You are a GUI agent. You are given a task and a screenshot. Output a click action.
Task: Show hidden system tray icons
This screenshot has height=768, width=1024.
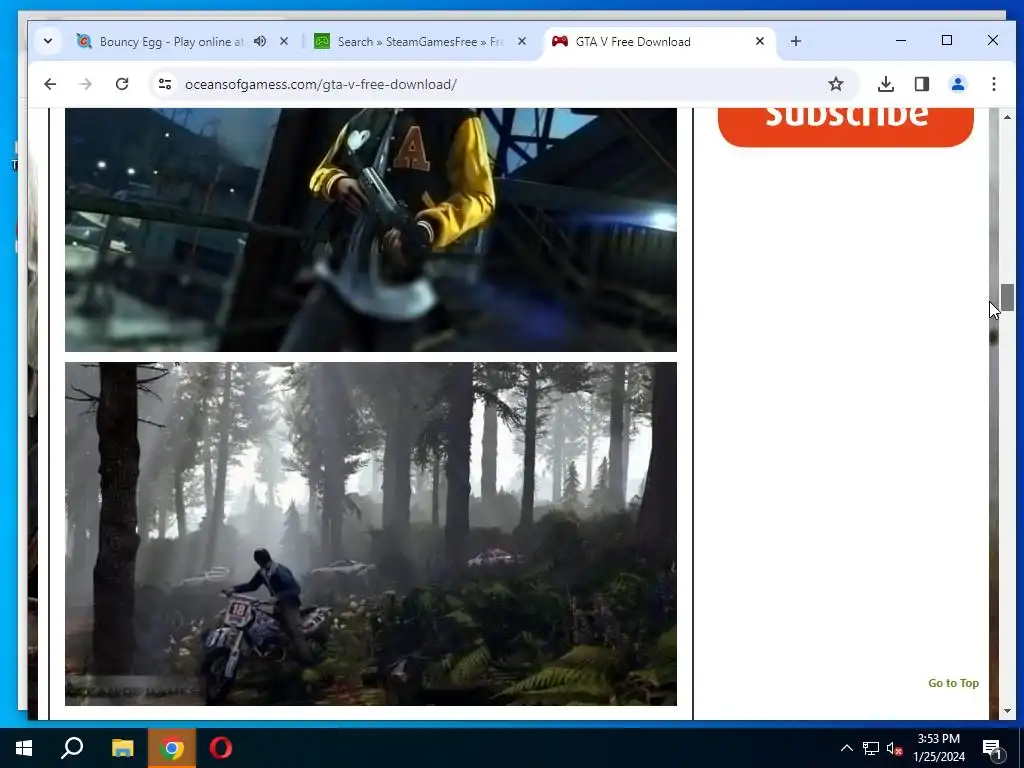[846, 748]
